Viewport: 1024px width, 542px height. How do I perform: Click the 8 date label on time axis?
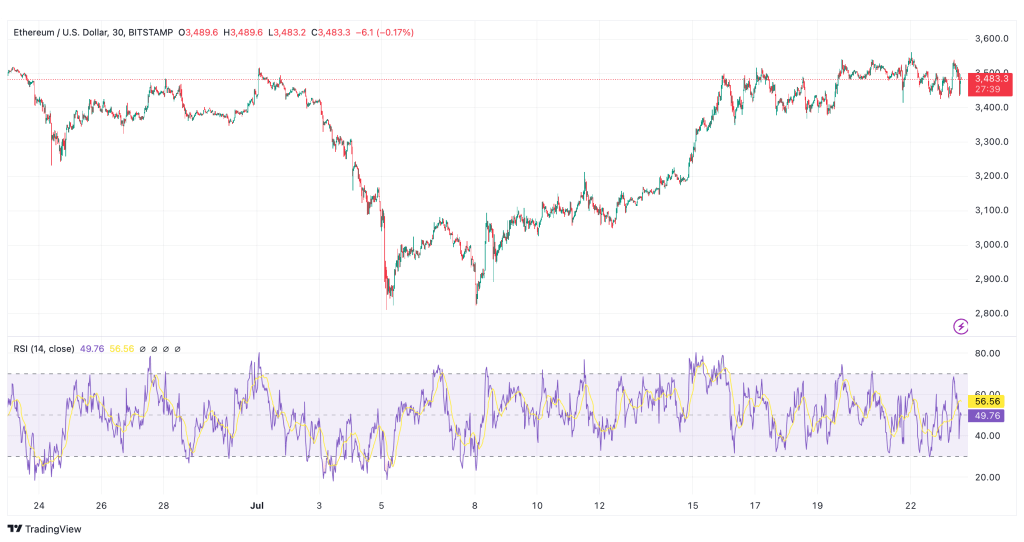coord(475,505)
